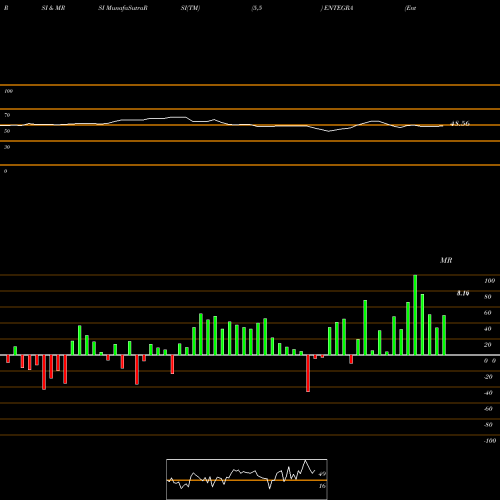Viewport: 500px width, 500px height.
Task: Click the 80 label on MR axis
Action: point(488,297)
